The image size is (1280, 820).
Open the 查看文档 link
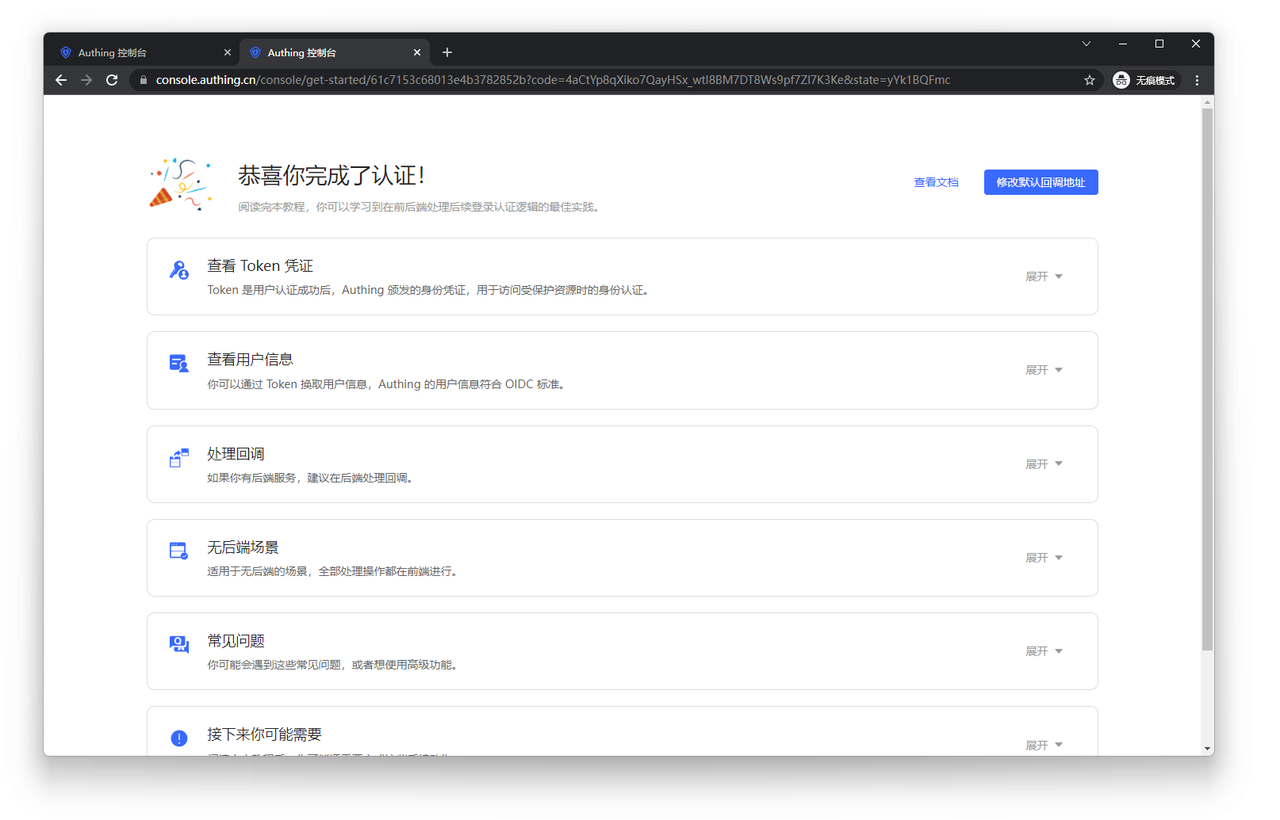click(936, 182)
